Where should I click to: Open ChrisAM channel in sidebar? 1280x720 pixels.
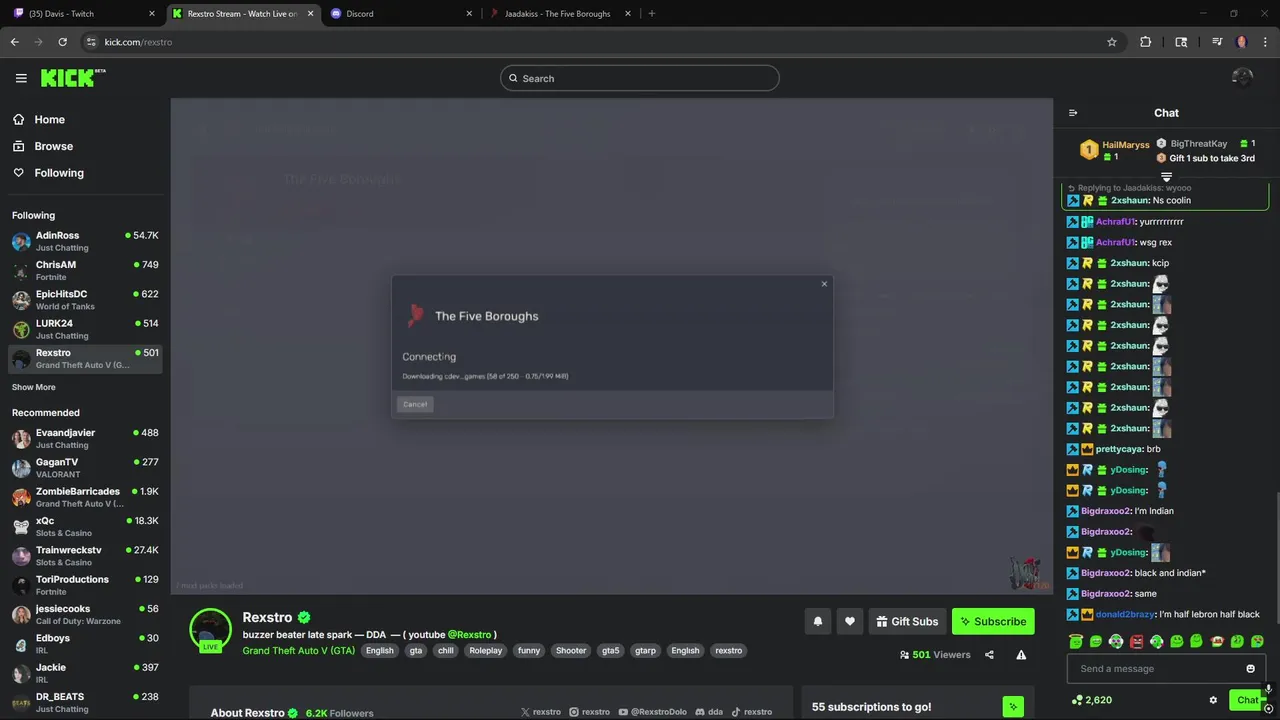[x=85, y=270]
